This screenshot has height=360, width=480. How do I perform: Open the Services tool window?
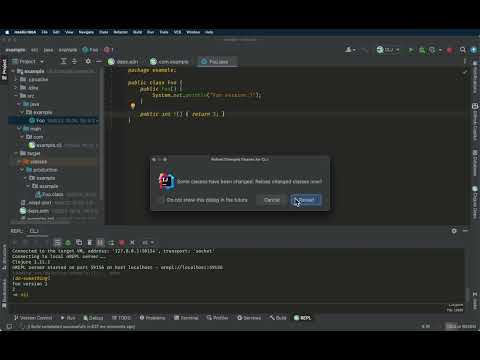249,318
